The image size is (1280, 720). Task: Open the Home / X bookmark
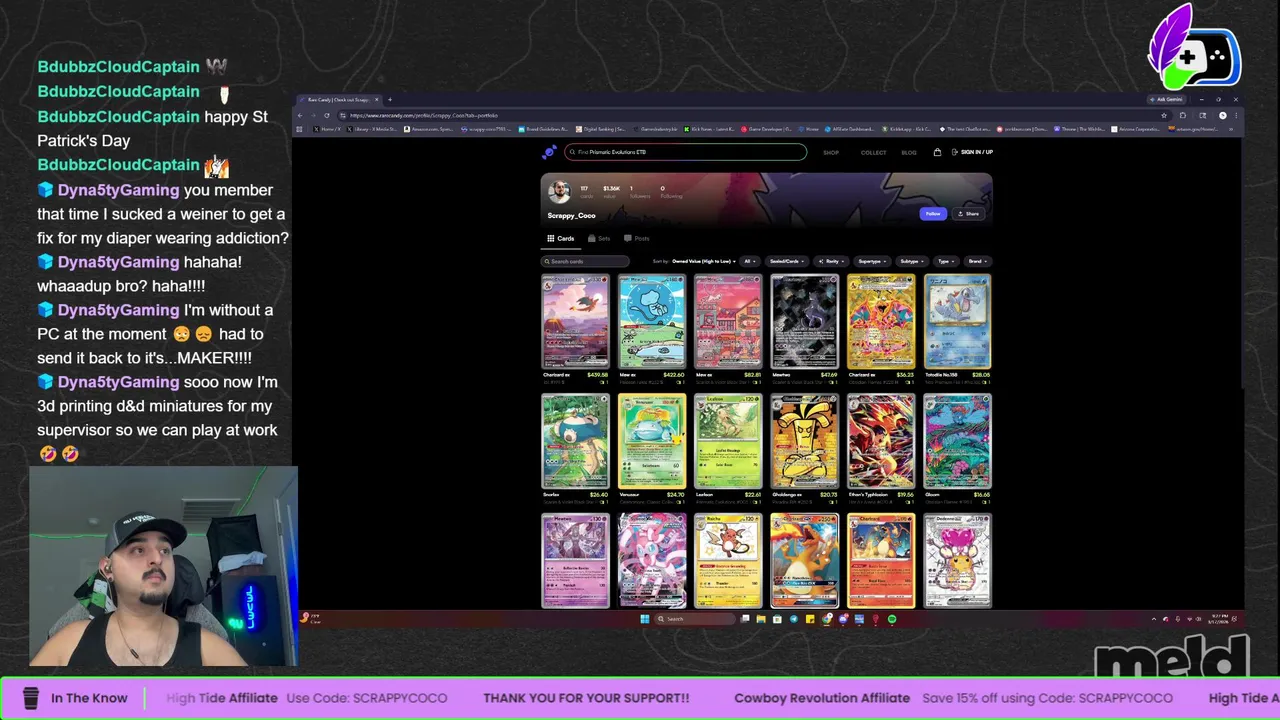click(327, 129)
